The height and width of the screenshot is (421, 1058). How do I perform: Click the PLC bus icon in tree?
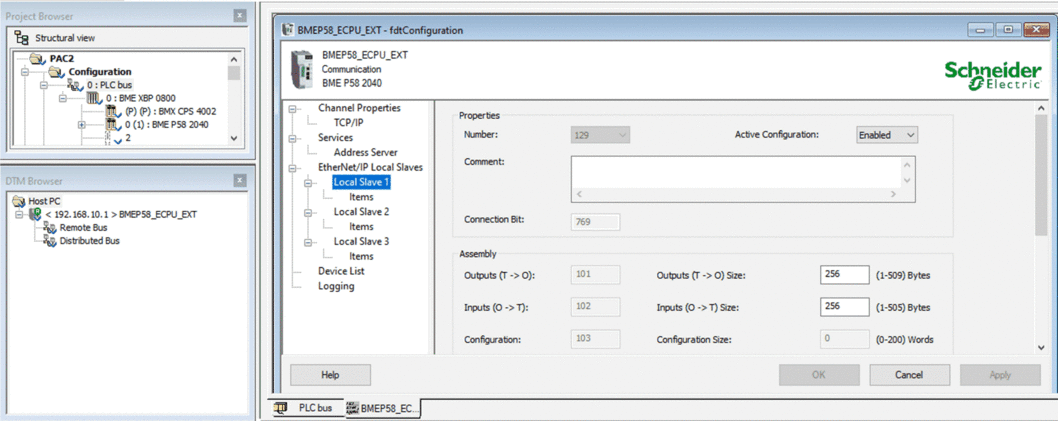tap(75, 85)
